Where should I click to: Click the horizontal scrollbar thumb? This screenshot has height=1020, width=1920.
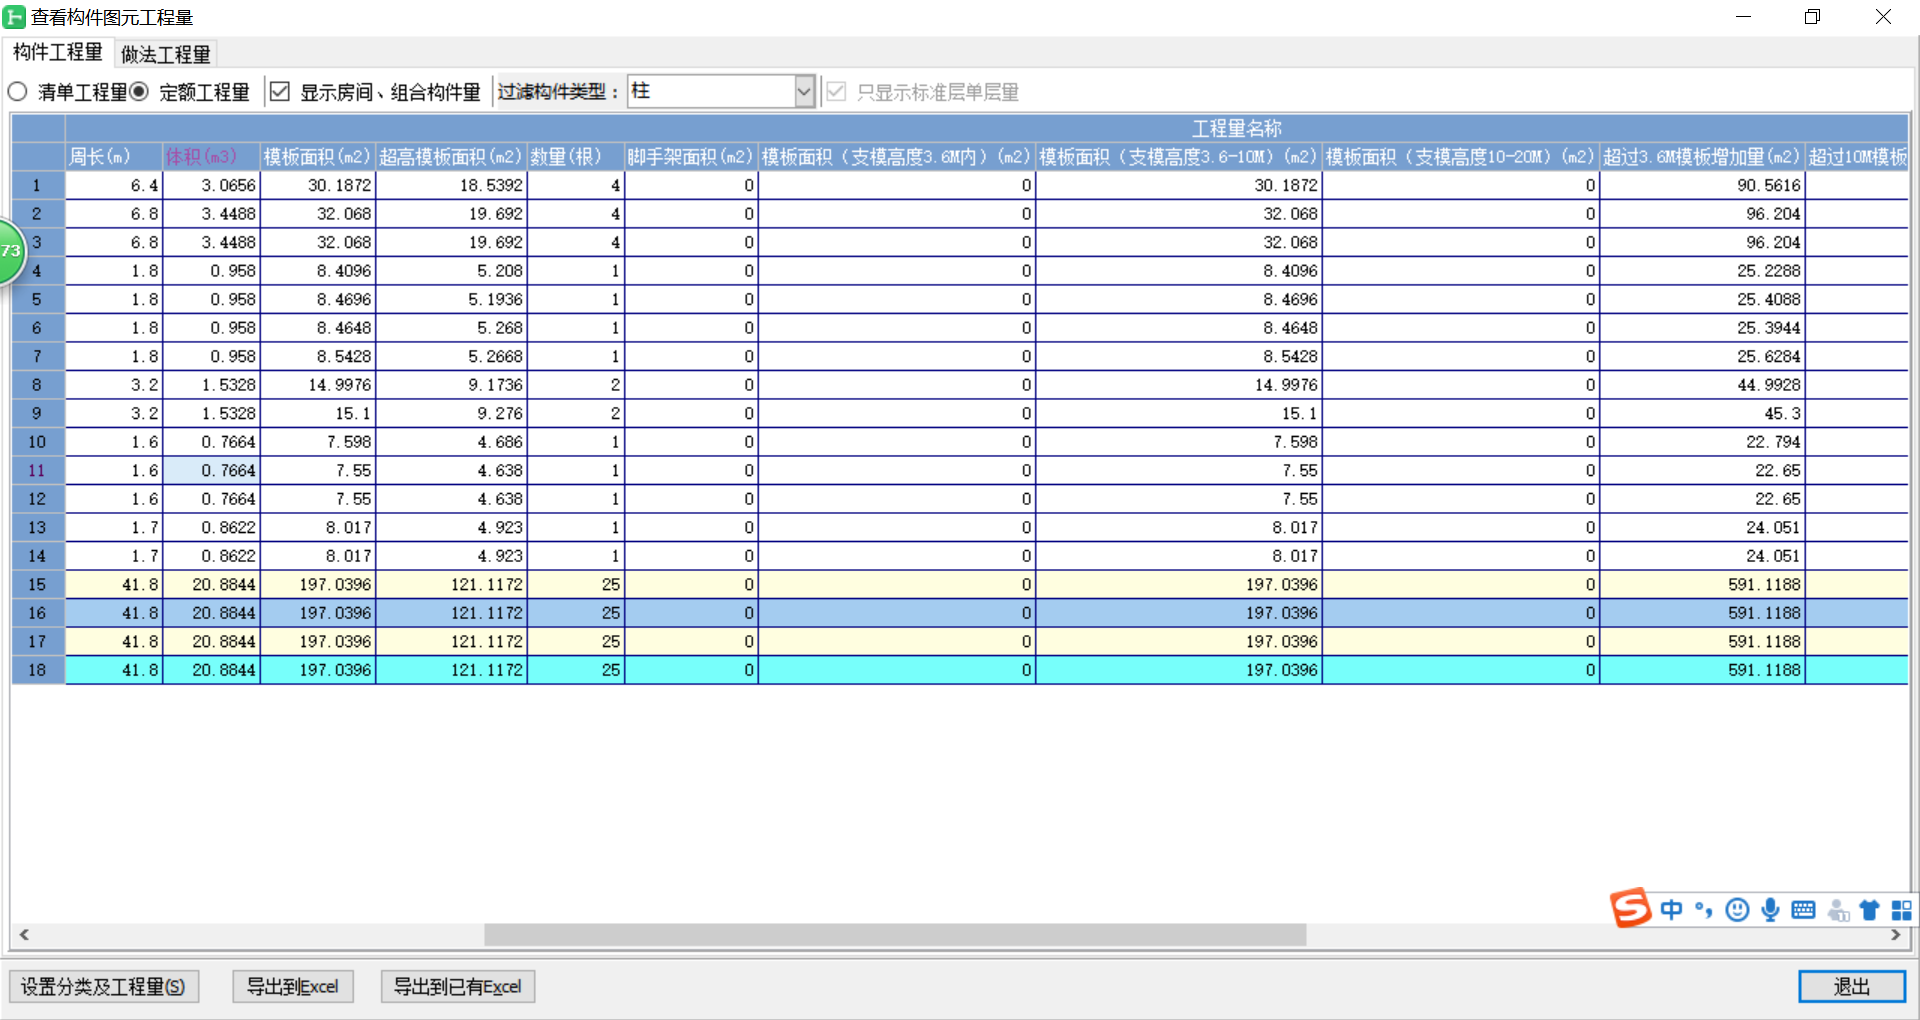tap(895, 935)
